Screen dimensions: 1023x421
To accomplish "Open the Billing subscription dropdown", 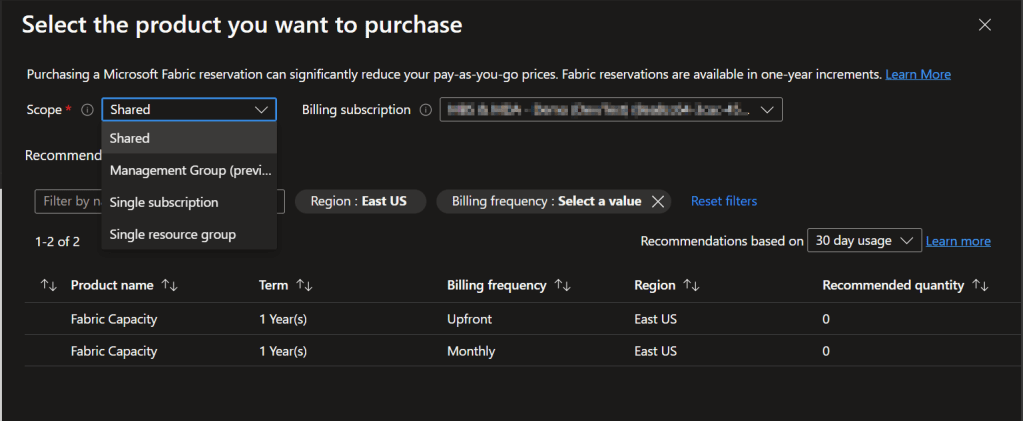I will [x=766, y=110].
